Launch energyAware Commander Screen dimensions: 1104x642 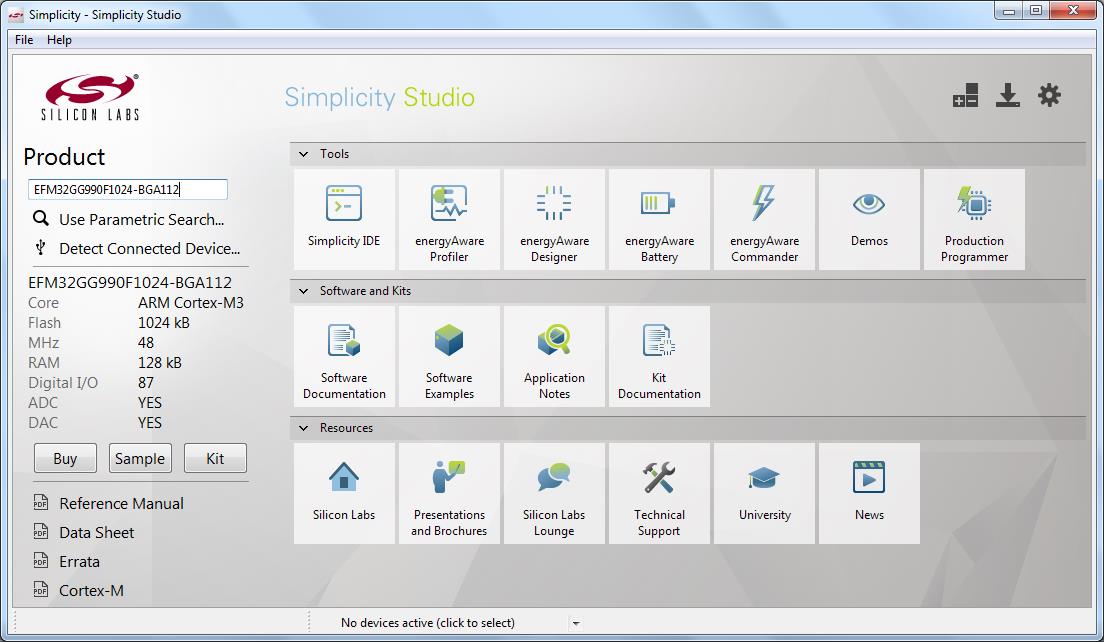[764, 218]
